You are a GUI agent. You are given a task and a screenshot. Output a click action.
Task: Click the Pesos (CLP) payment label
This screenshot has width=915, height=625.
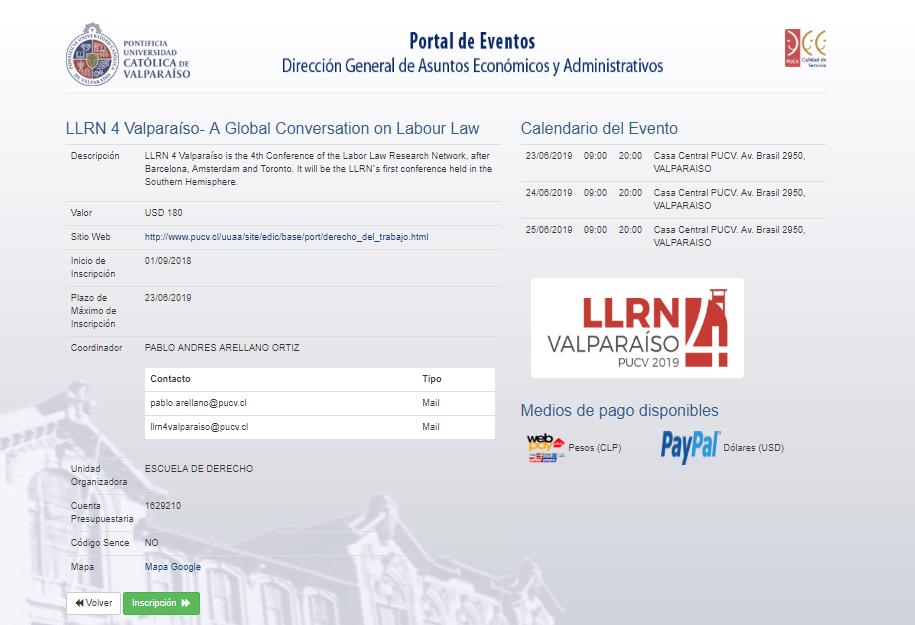click(x=594, y=448)
